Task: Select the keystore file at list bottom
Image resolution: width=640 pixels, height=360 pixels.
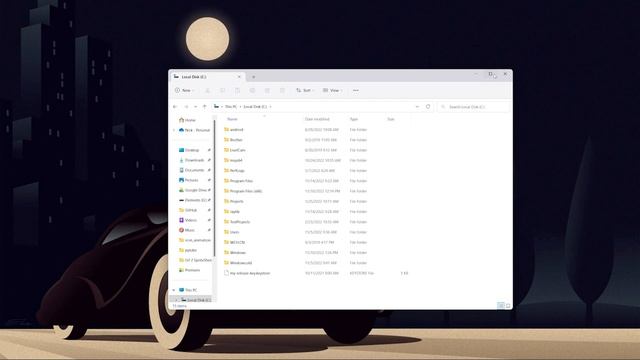Action: 247,273
